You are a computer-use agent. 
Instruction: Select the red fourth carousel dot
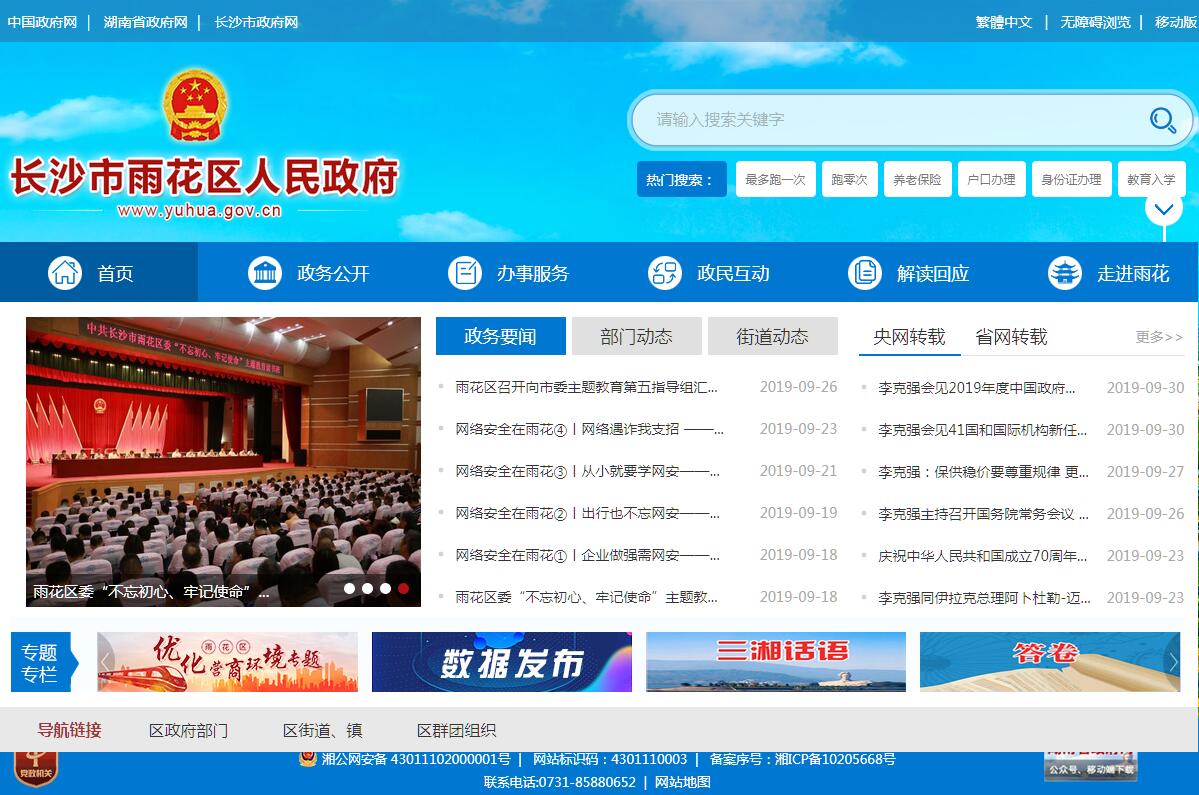coord(403,589)
